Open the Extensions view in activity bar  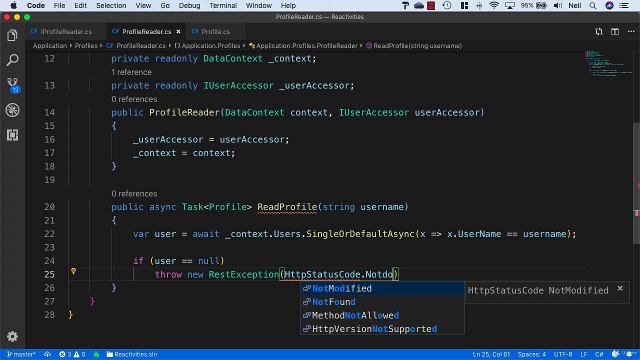pos(12,135)
